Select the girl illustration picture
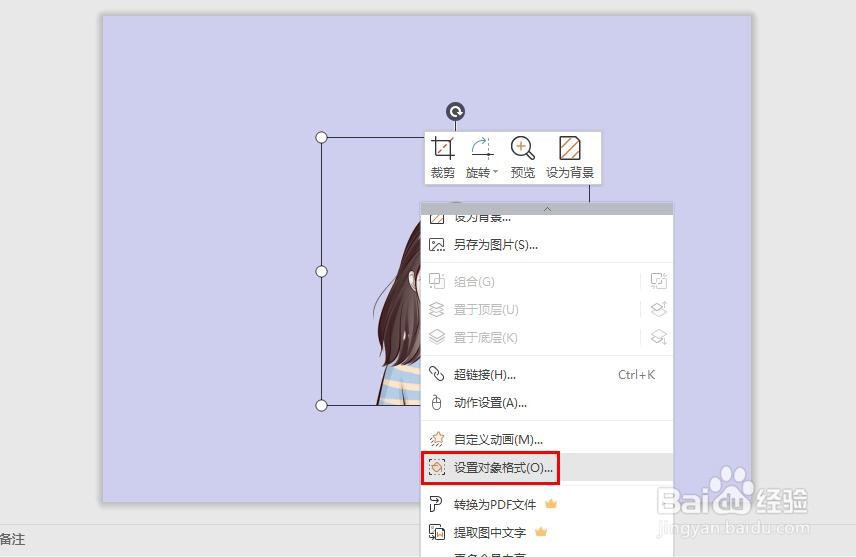Viewport: 856px width, 557px height. point(397,317)
